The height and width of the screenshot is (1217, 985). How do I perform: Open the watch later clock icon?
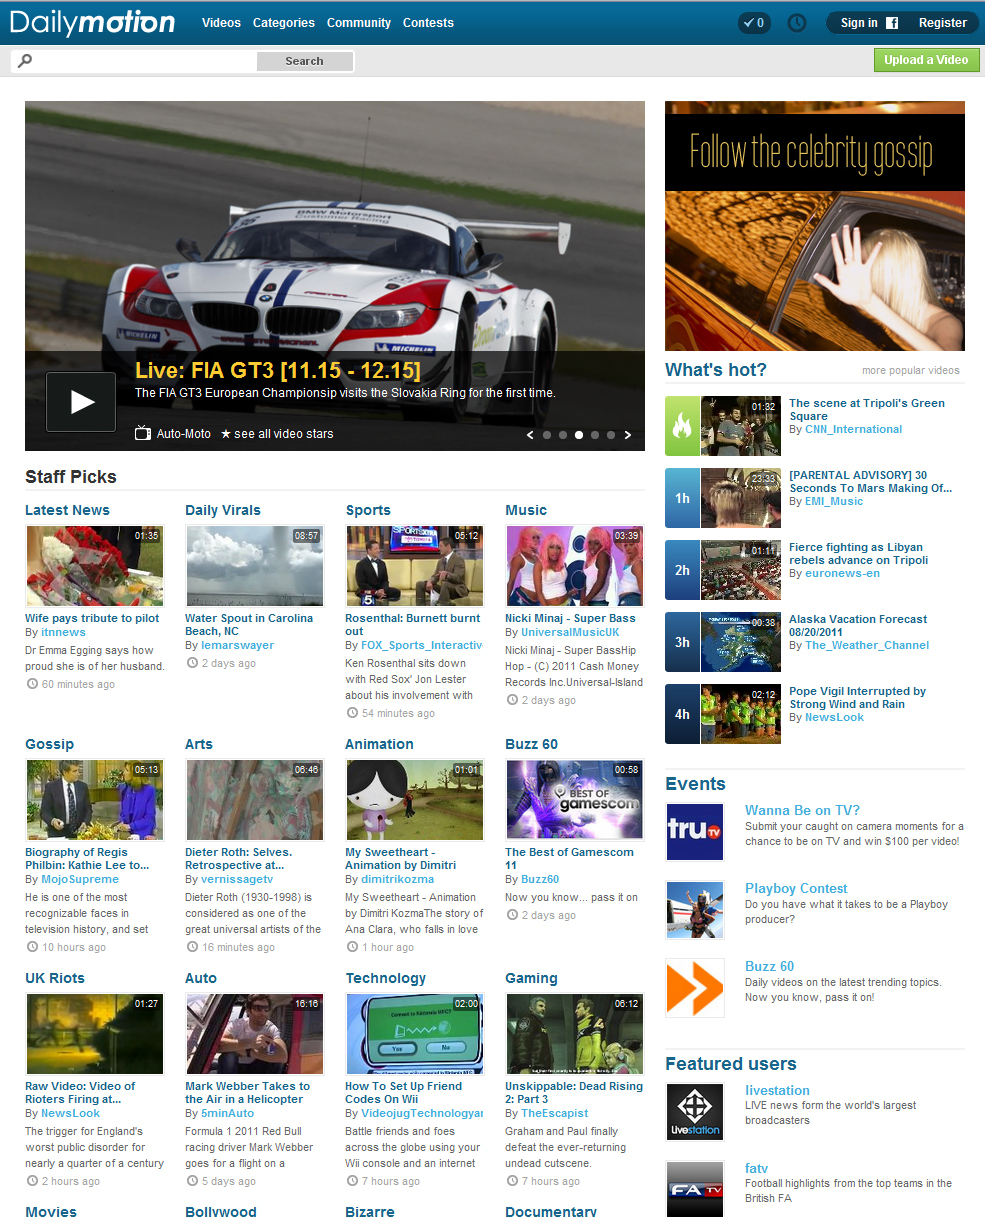(797, 22)
